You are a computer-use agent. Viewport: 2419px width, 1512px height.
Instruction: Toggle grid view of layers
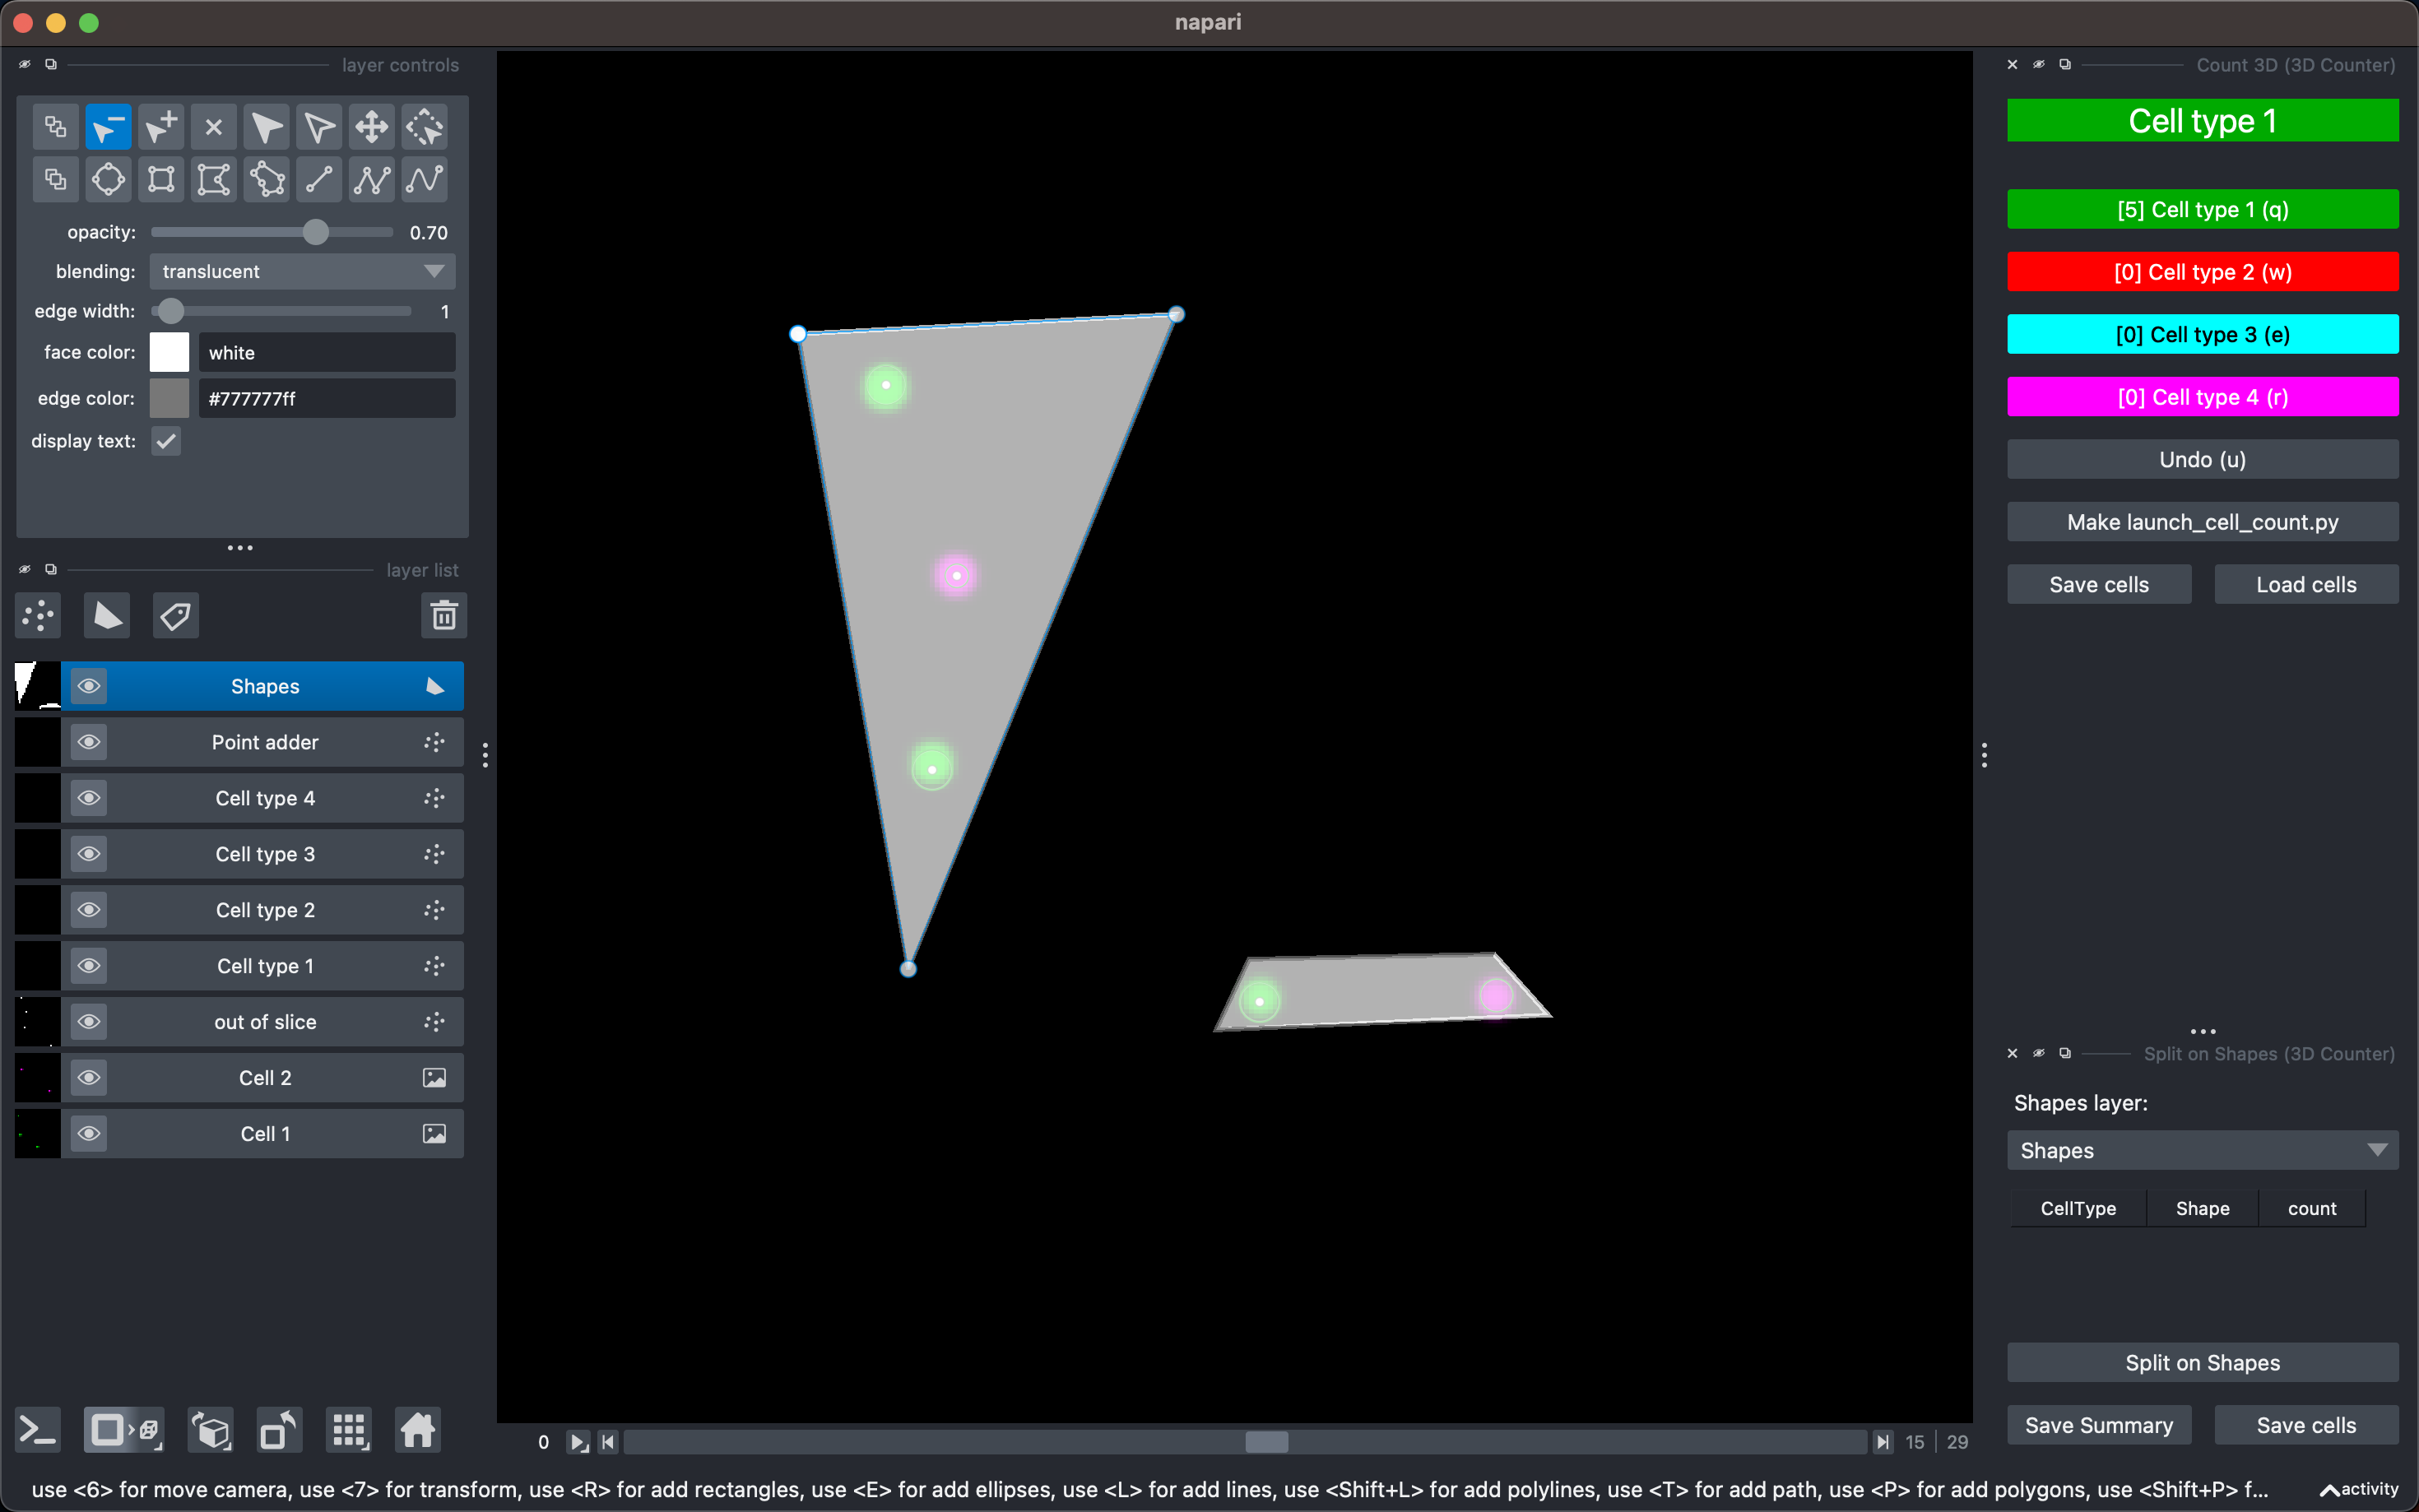(x=349, y=1430)
